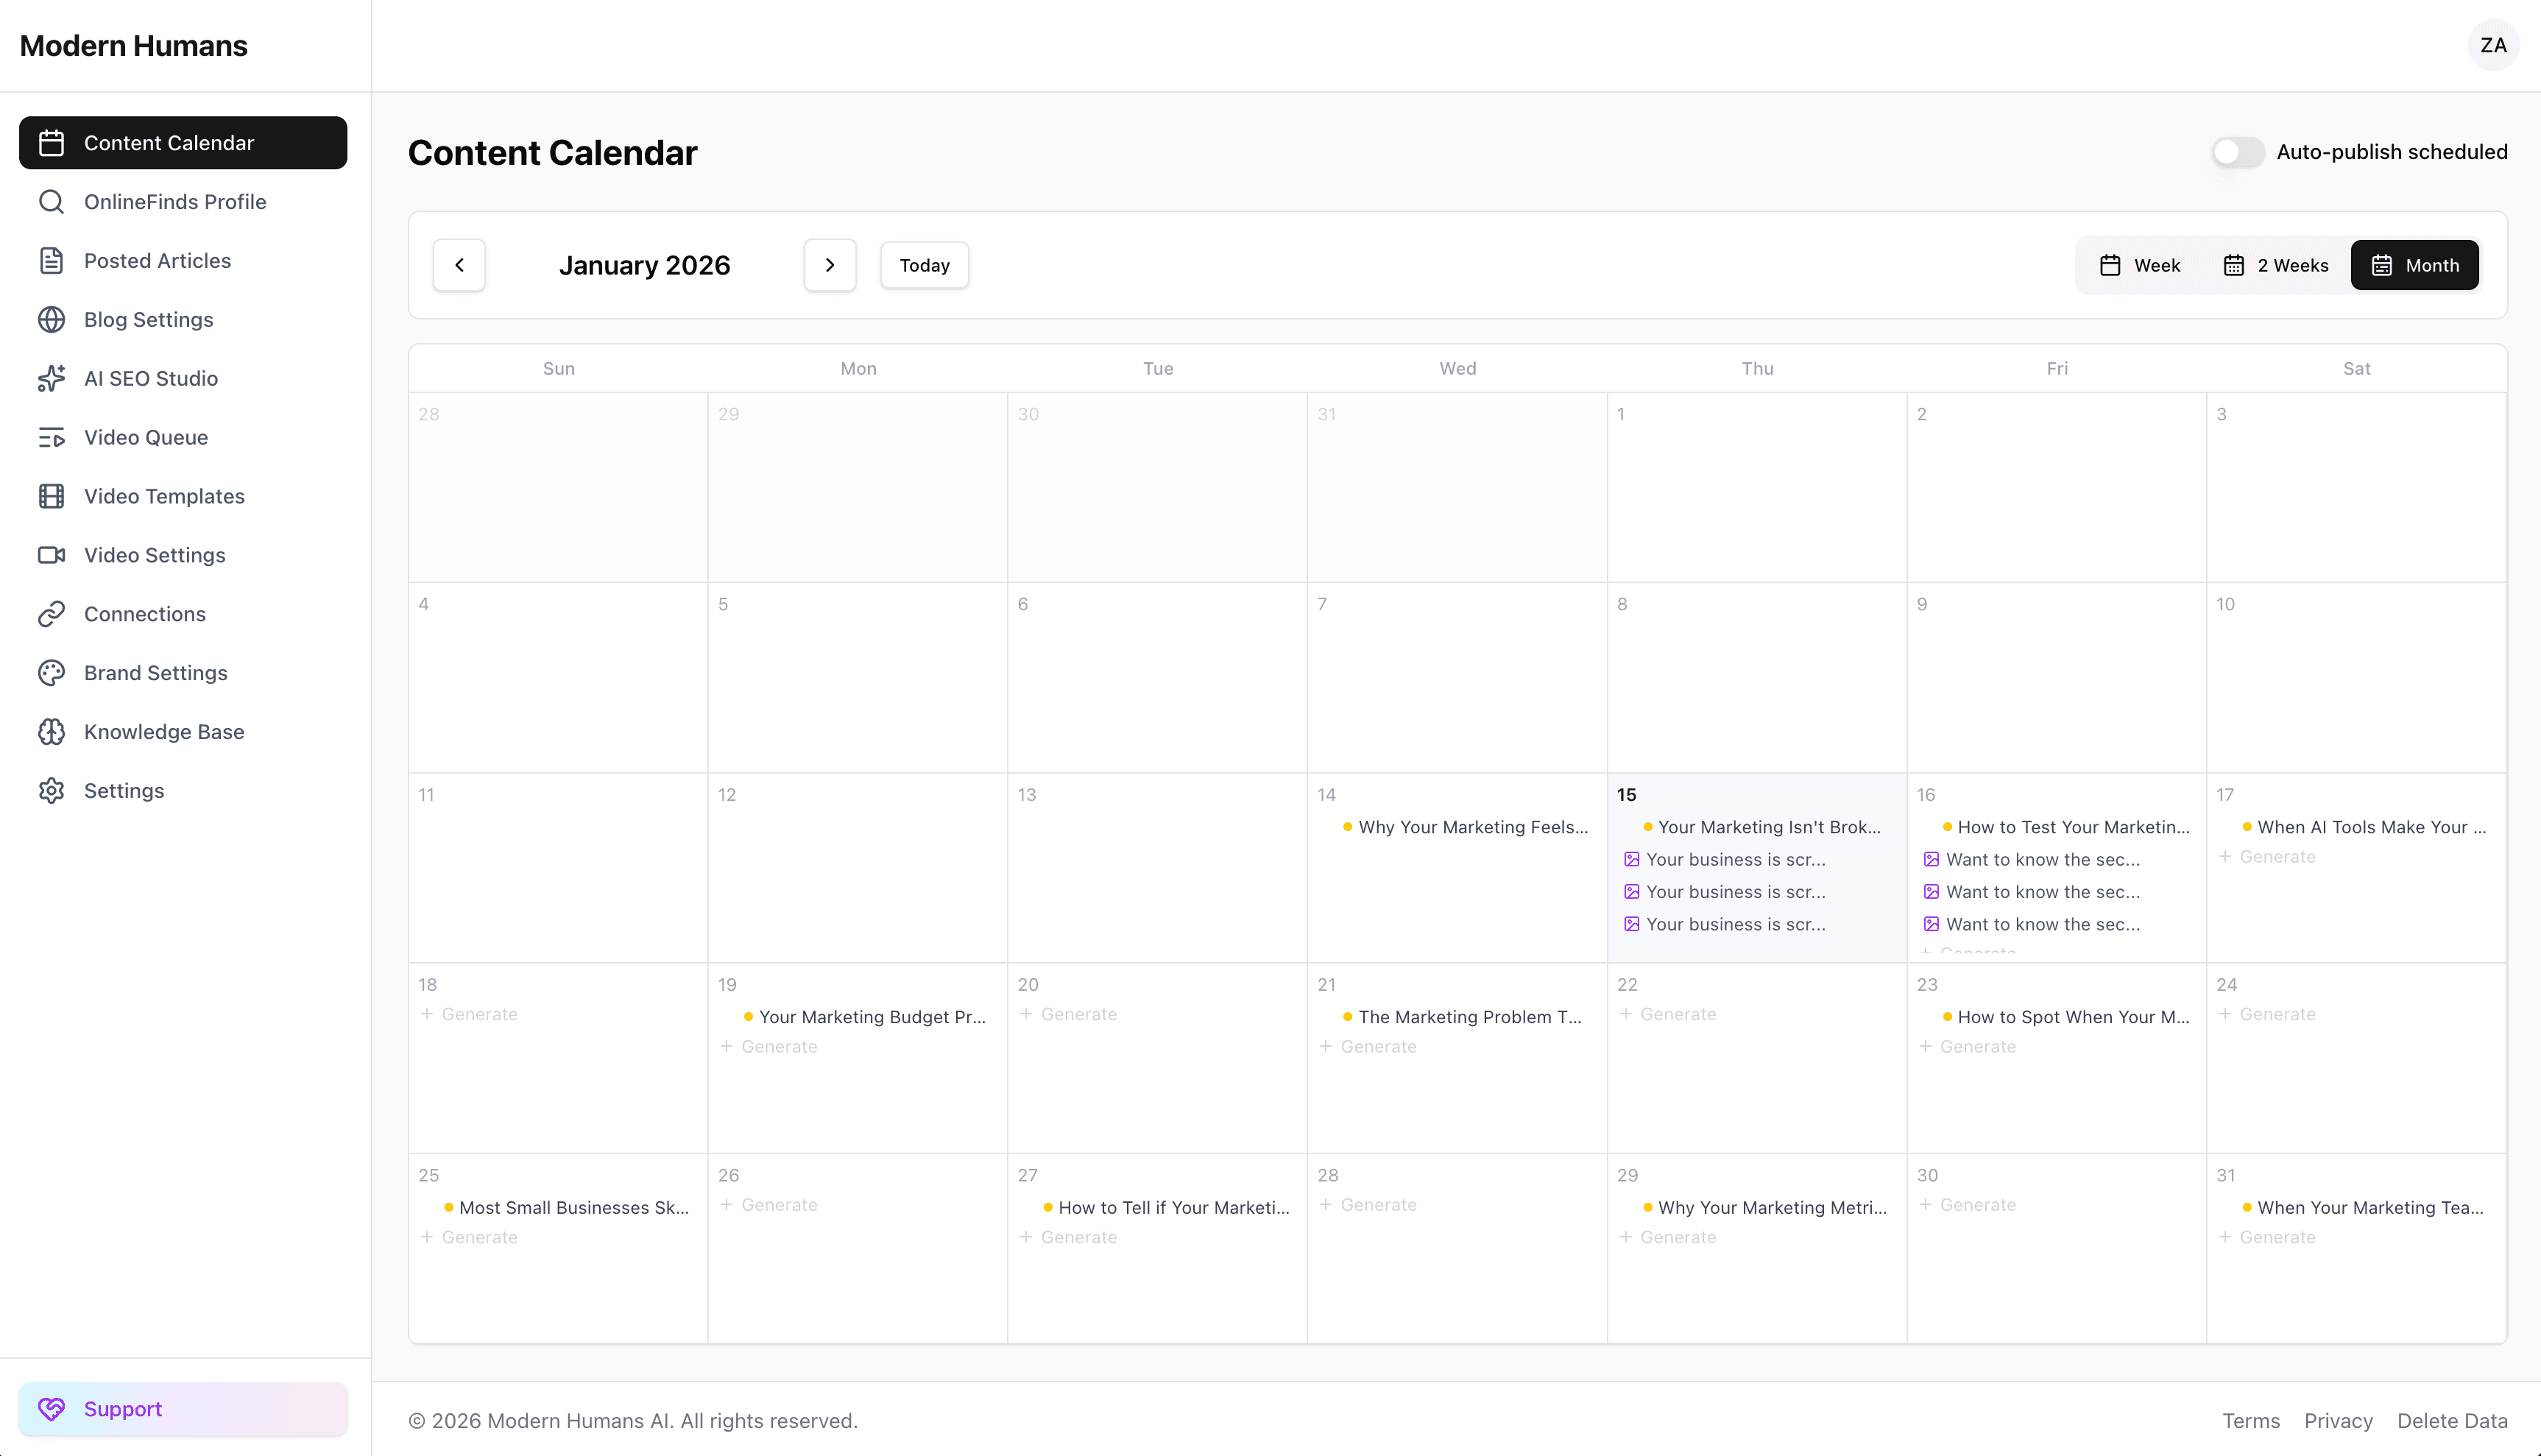Click the Video Templates film icon
This screenshot has width=2541, height=1456.
coord(52,496)
